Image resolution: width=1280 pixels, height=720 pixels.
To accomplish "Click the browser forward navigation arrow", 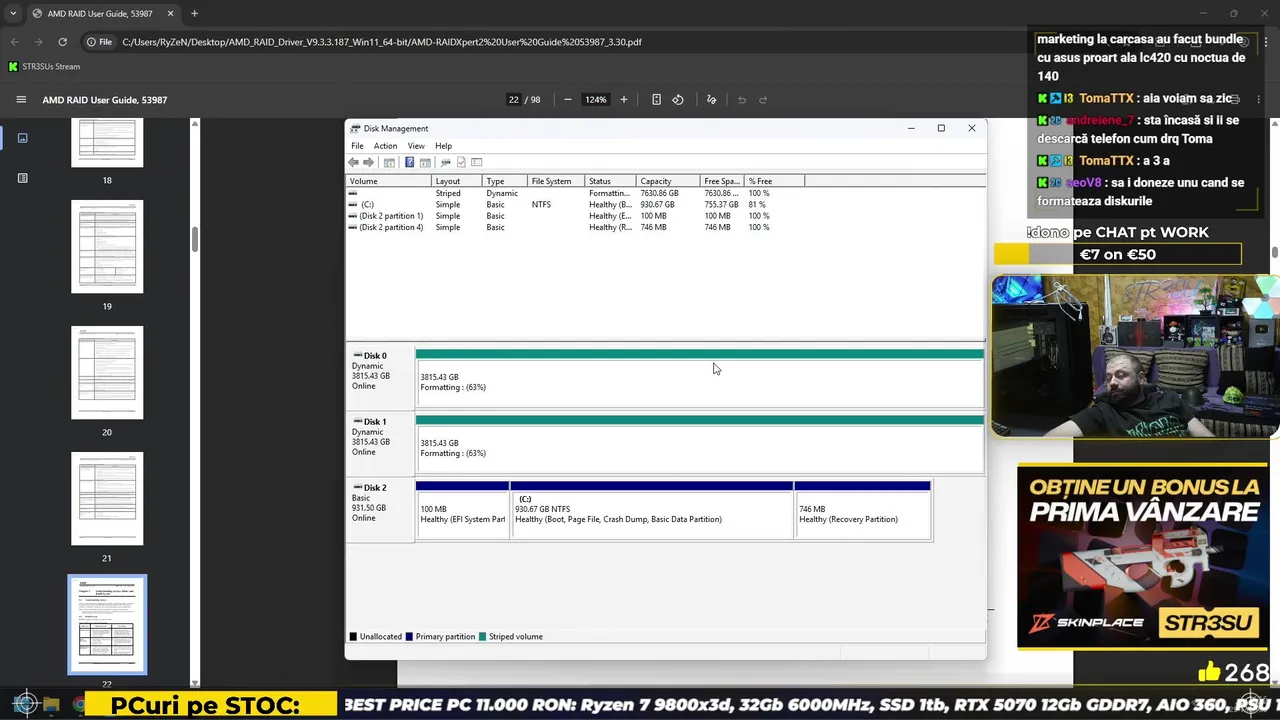I will coord(38,42).
